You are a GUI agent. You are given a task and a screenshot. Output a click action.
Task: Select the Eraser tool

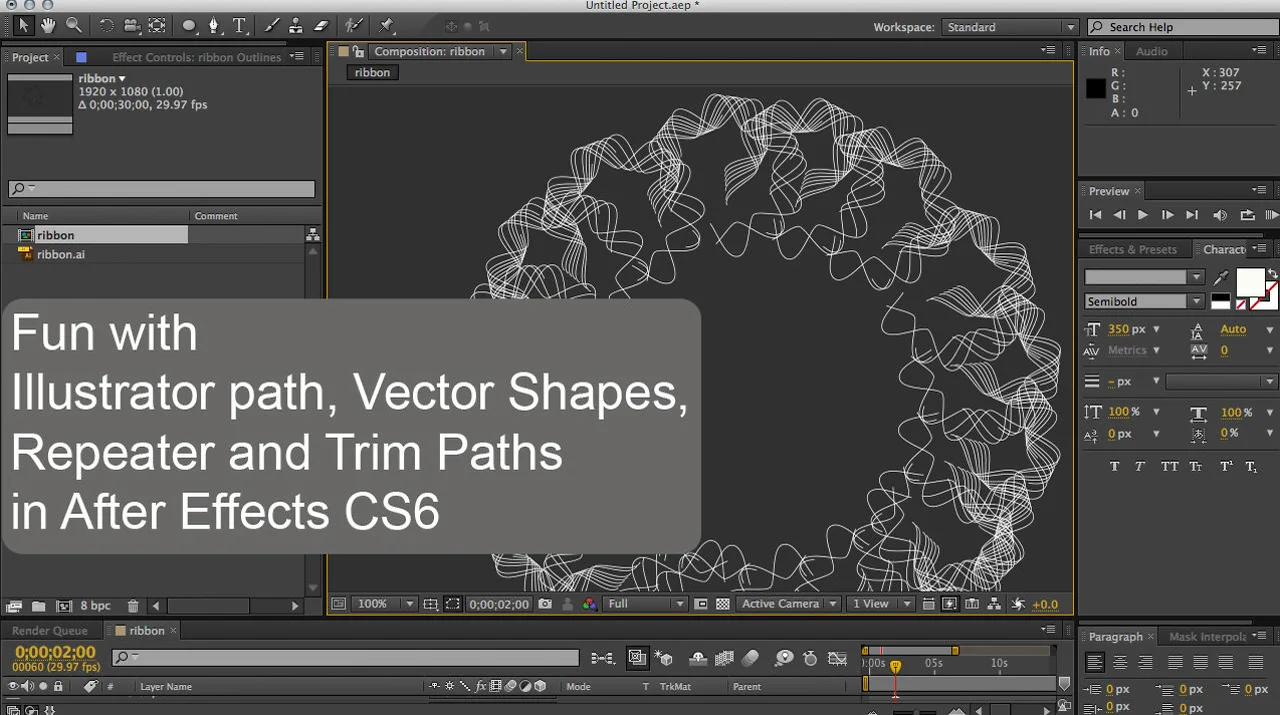click(321, 26)
